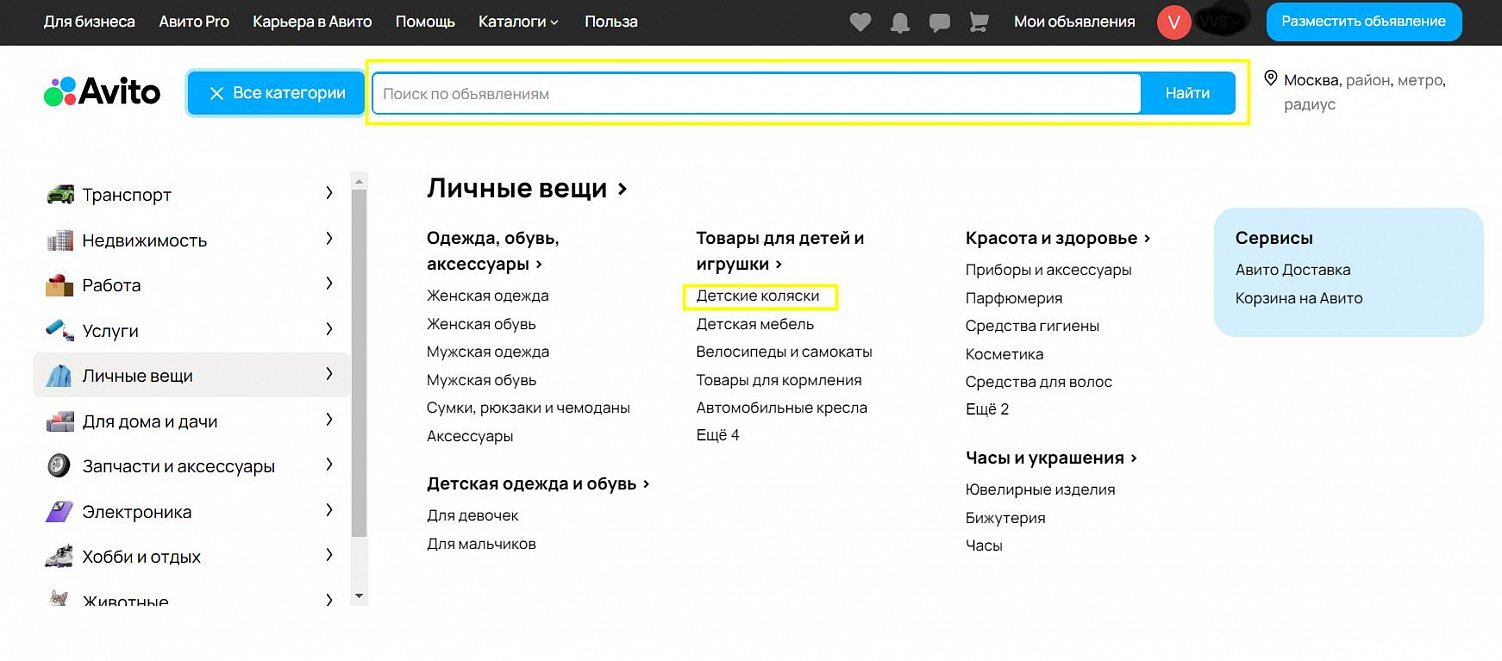Open the Женская одежда link

tap(488, 296)
